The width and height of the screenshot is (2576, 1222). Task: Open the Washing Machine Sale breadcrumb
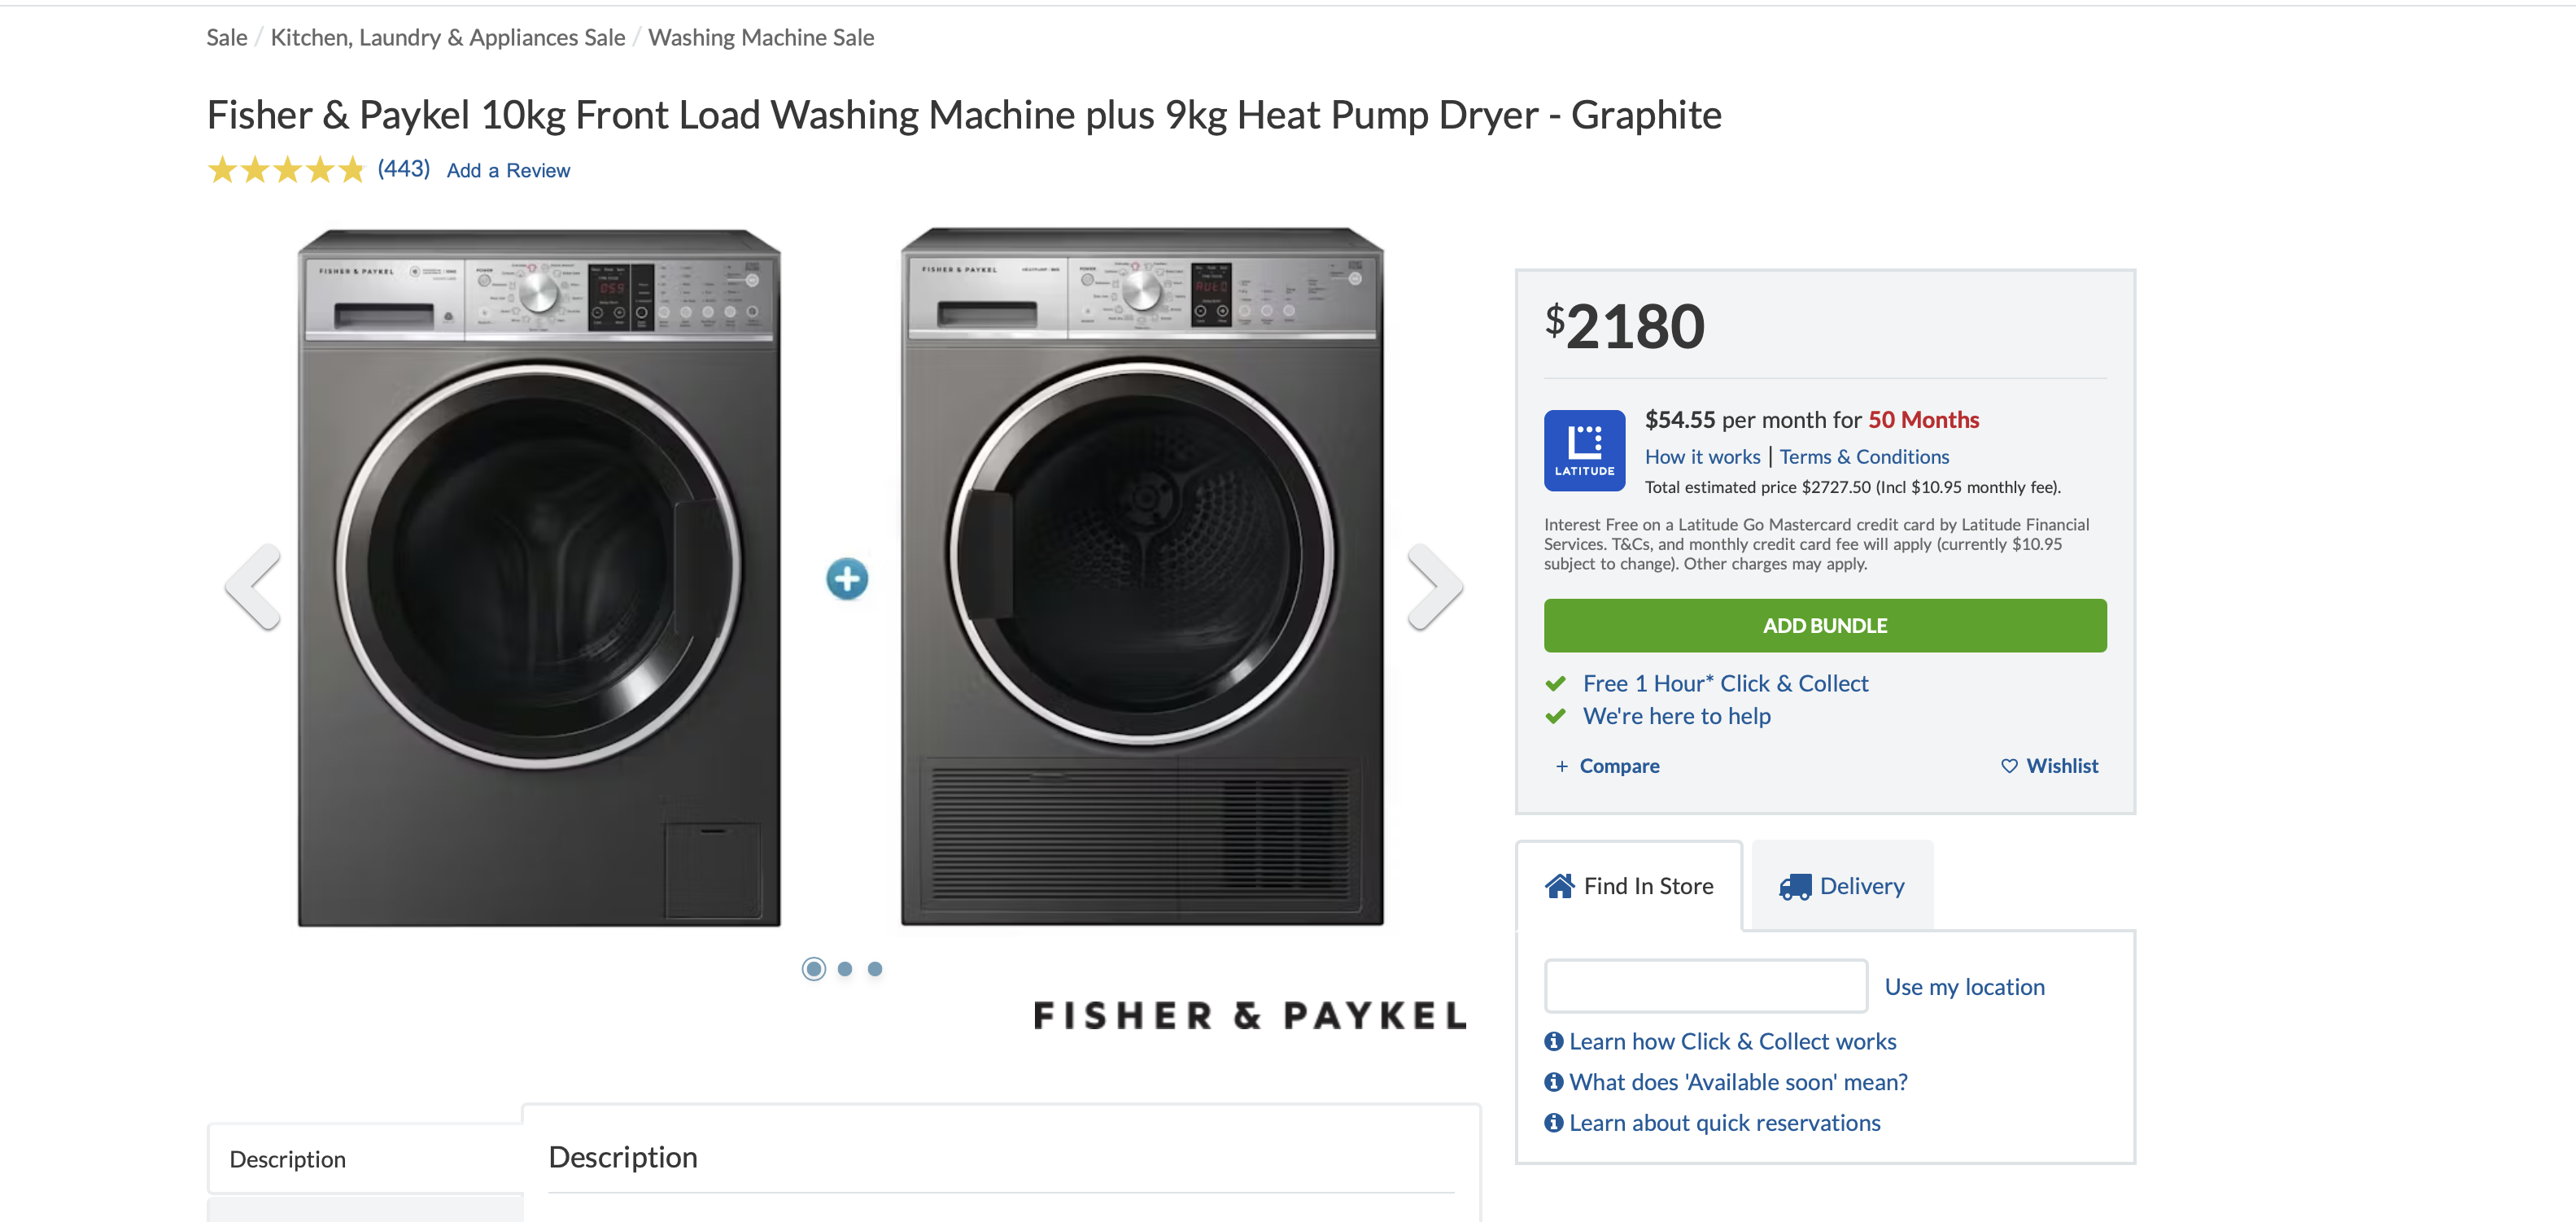click(761, 38)
